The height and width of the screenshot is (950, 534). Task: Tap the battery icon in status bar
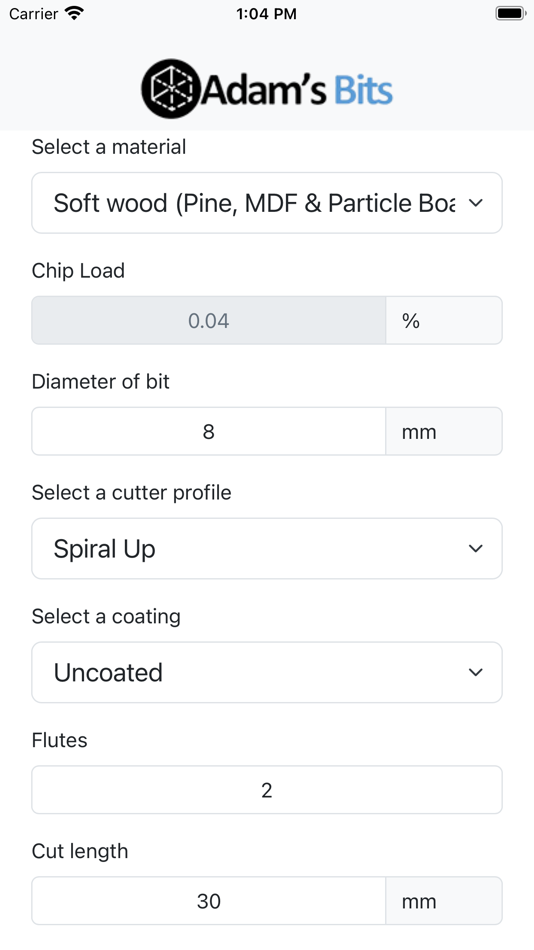click(510, 13)
